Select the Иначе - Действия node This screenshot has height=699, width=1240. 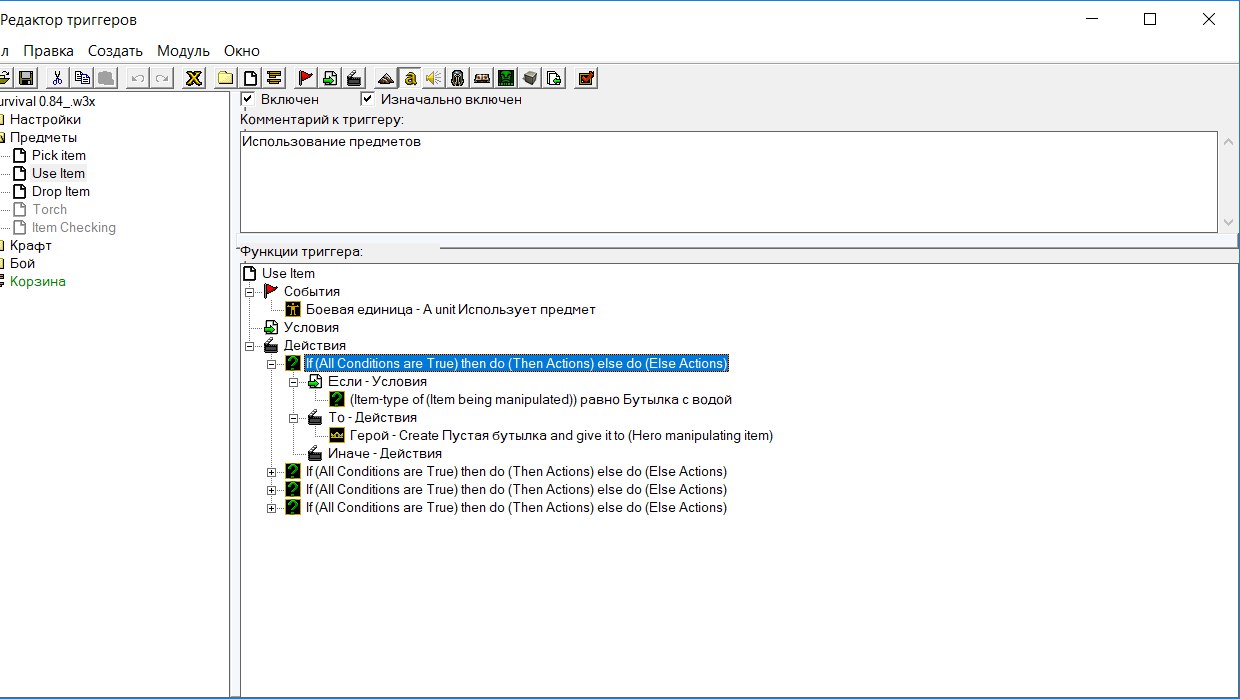click(385, 454)
